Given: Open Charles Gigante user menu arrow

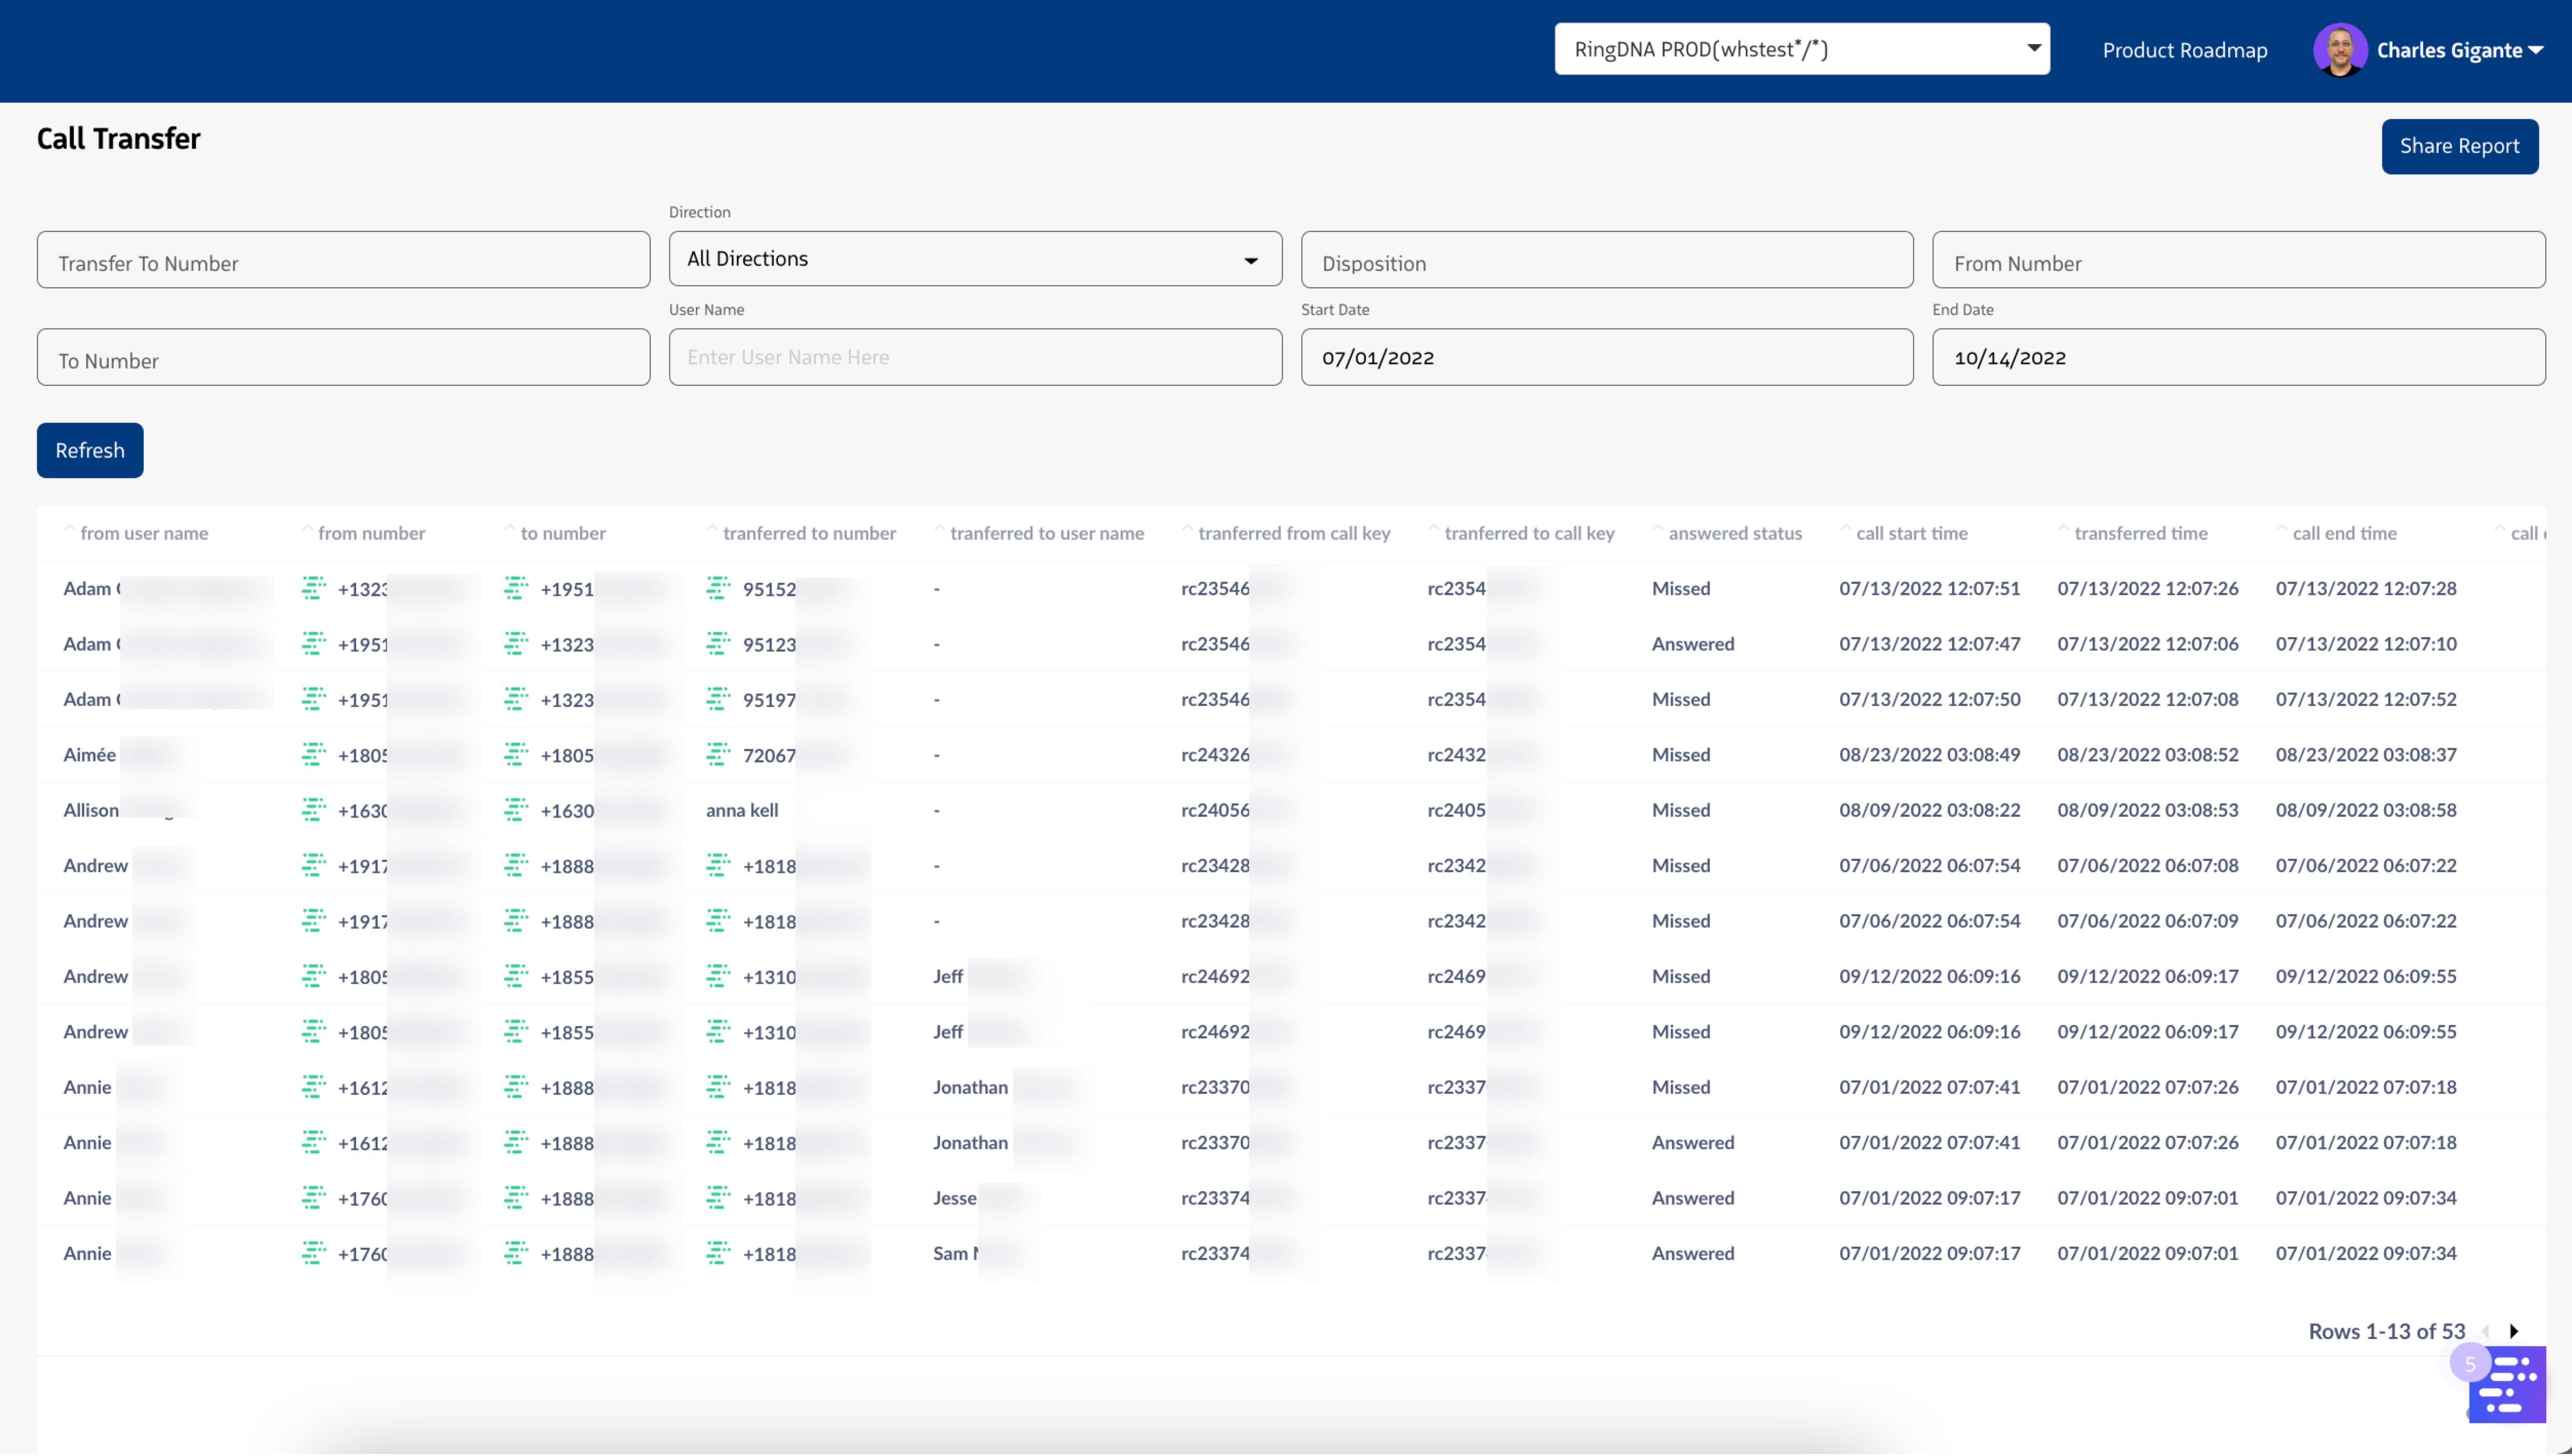Looking at the screenshot, I should click(x=2536, y=50).
